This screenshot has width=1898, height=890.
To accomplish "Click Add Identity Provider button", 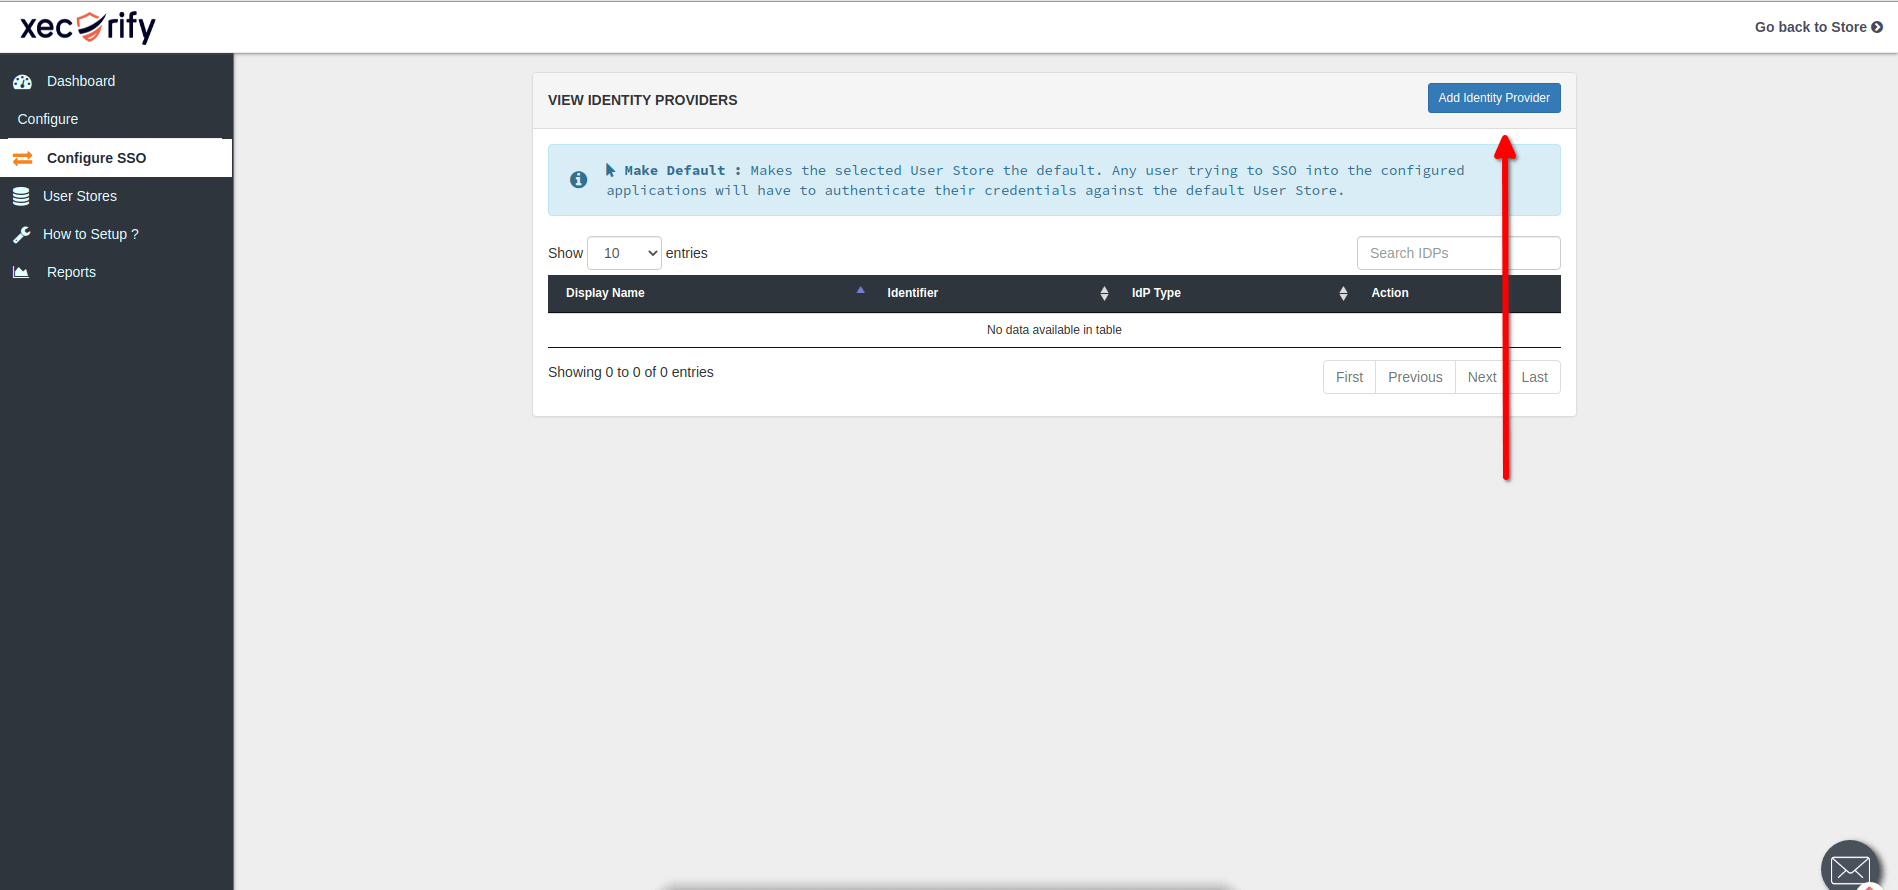I will click(x=1494, y=98).
